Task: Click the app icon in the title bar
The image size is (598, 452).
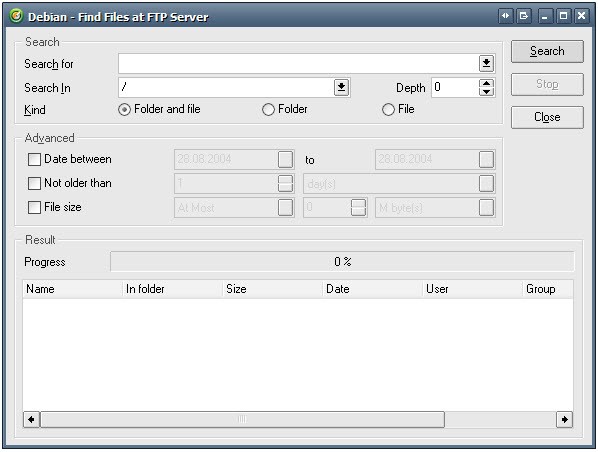Action: click(16, 16)
